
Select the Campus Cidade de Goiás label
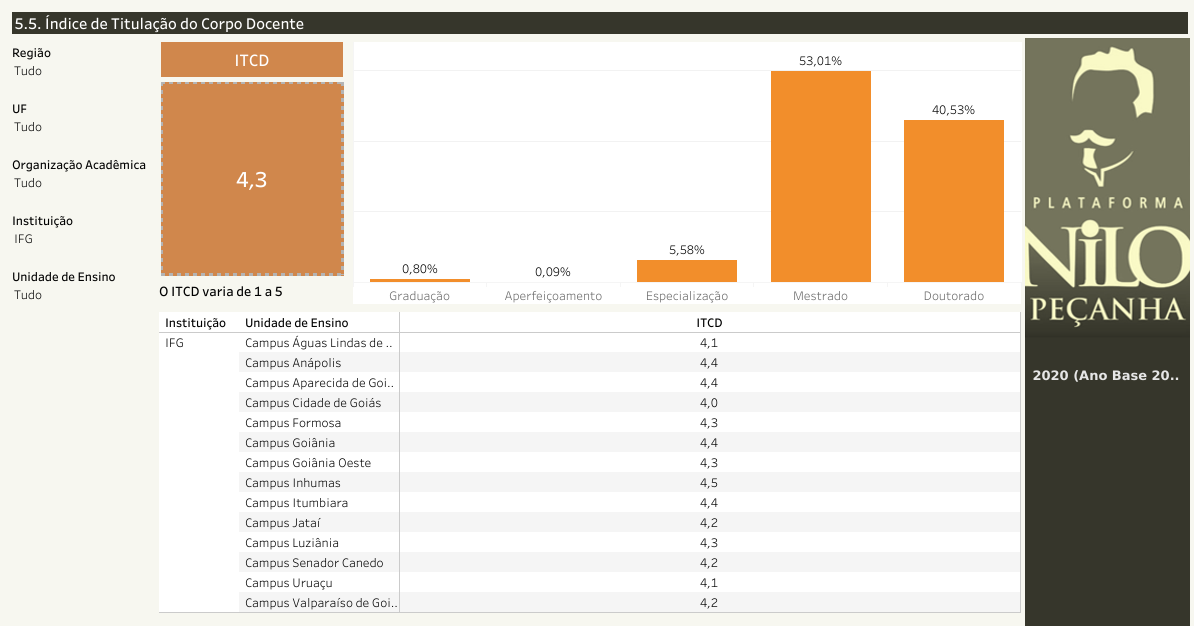pos(313,403)
